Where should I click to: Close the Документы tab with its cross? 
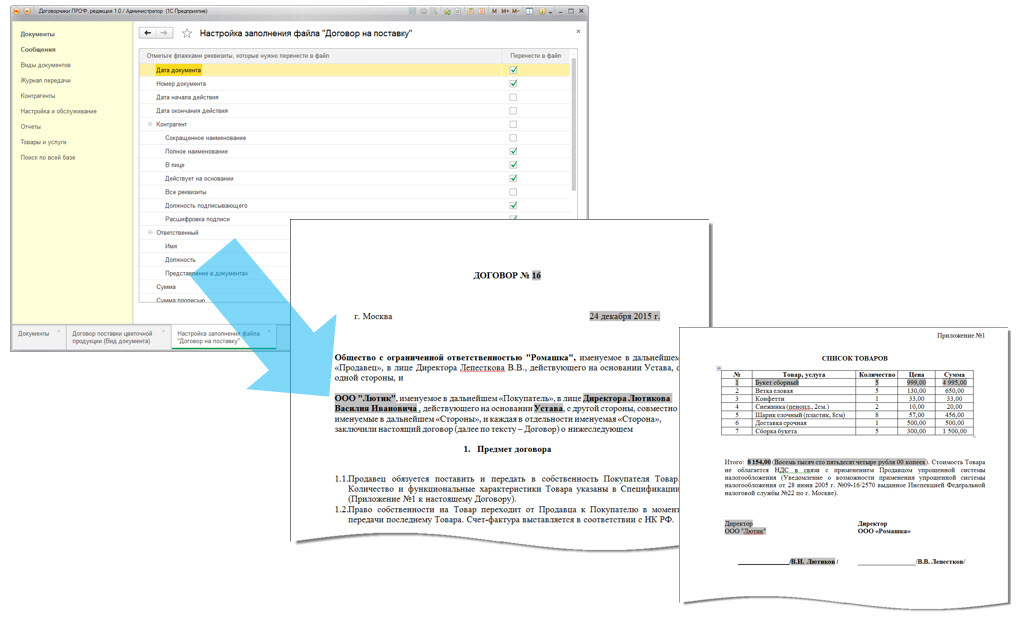point(58,331)
